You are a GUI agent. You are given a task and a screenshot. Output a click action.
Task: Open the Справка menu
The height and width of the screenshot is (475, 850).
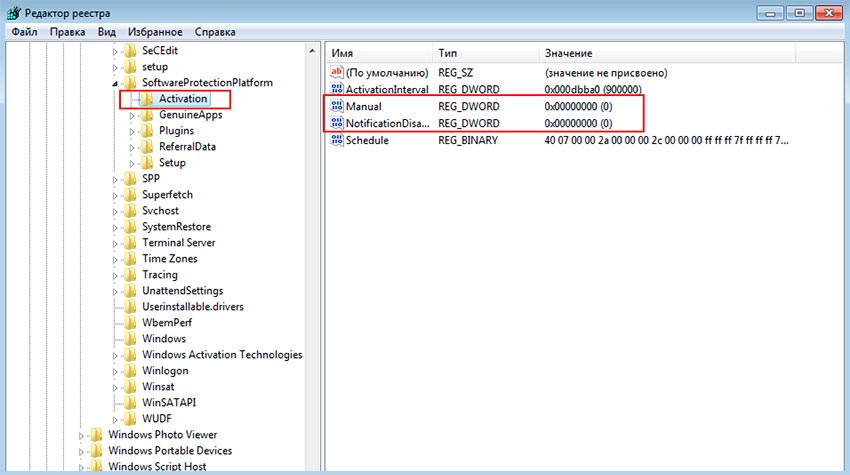(216, 32)
